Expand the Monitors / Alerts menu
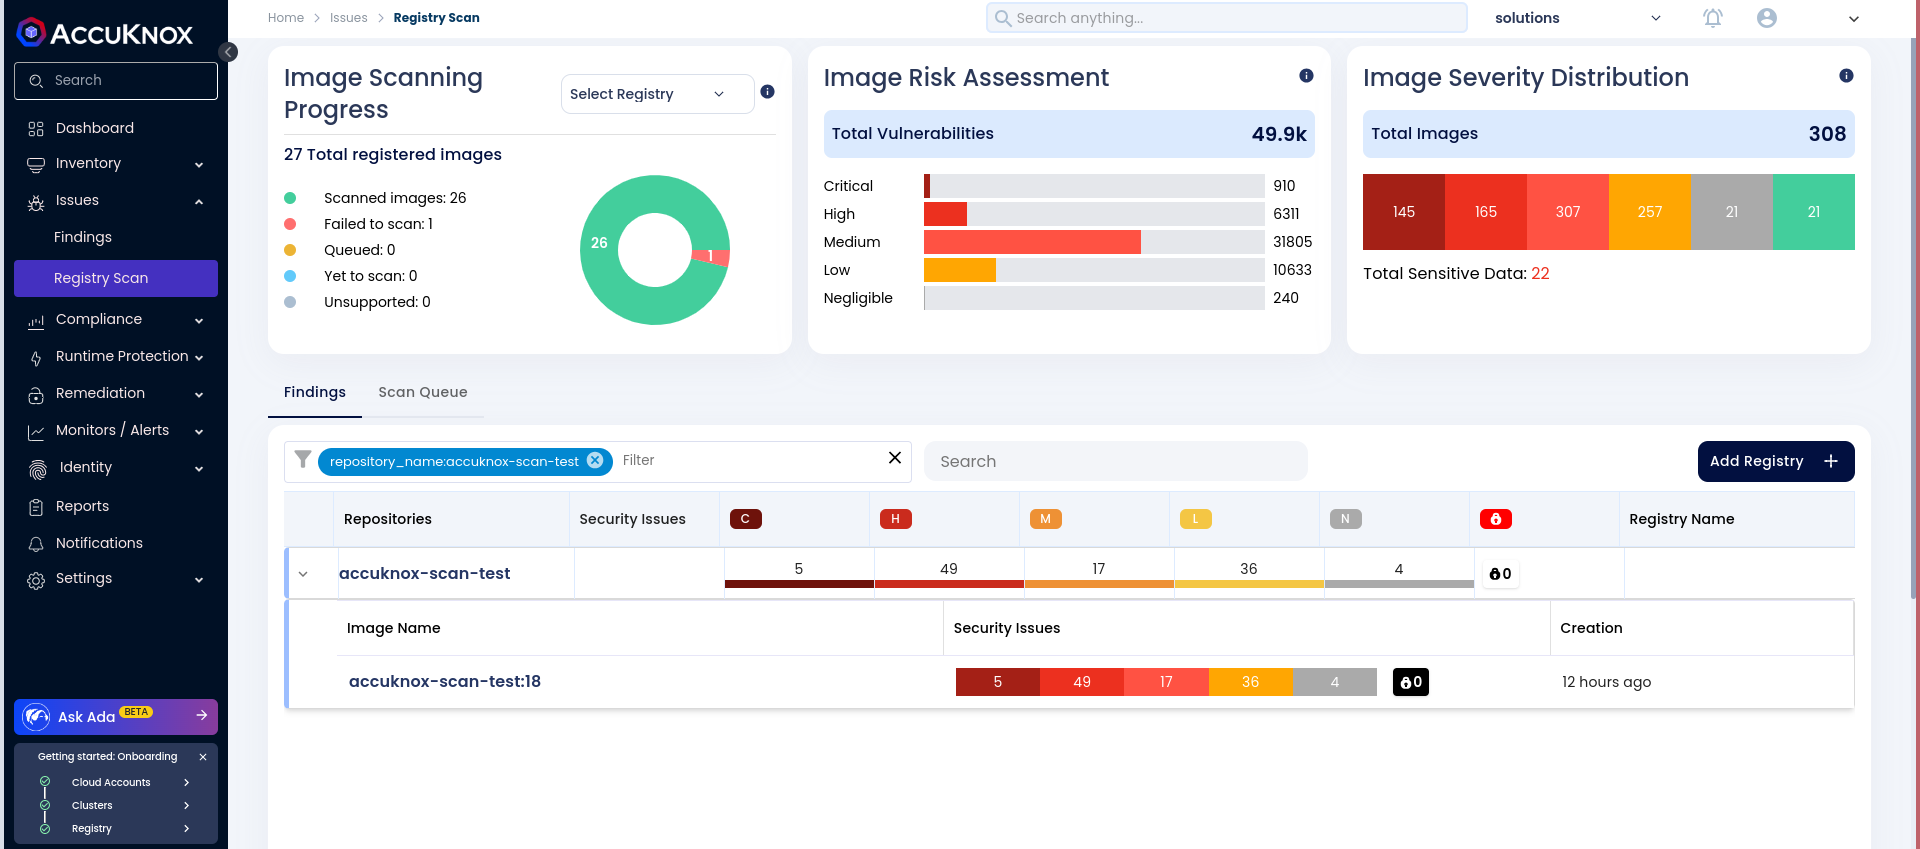The height and width of the screenshot is (849, 1920). [x=199, y=432]
